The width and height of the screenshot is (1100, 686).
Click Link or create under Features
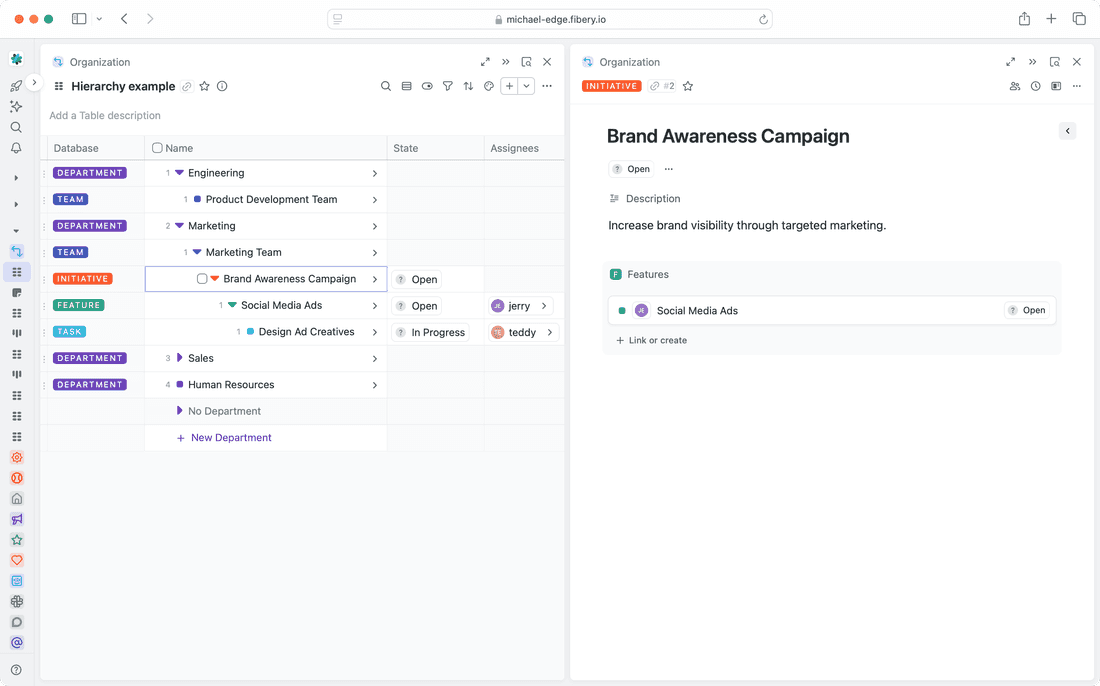651,340
